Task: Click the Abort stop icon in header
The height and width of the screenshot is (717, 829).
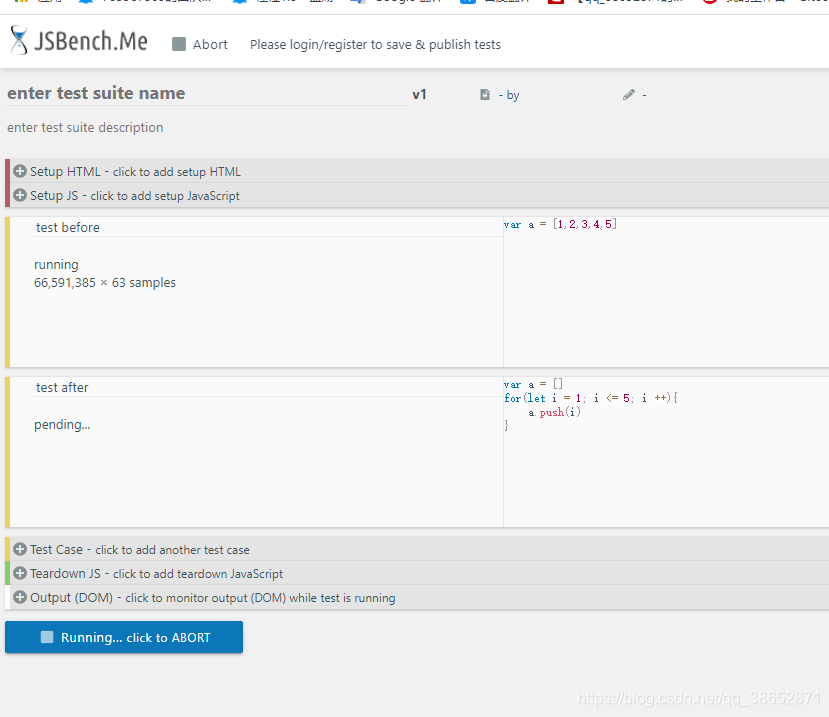Action: click(x=179, y=44)
